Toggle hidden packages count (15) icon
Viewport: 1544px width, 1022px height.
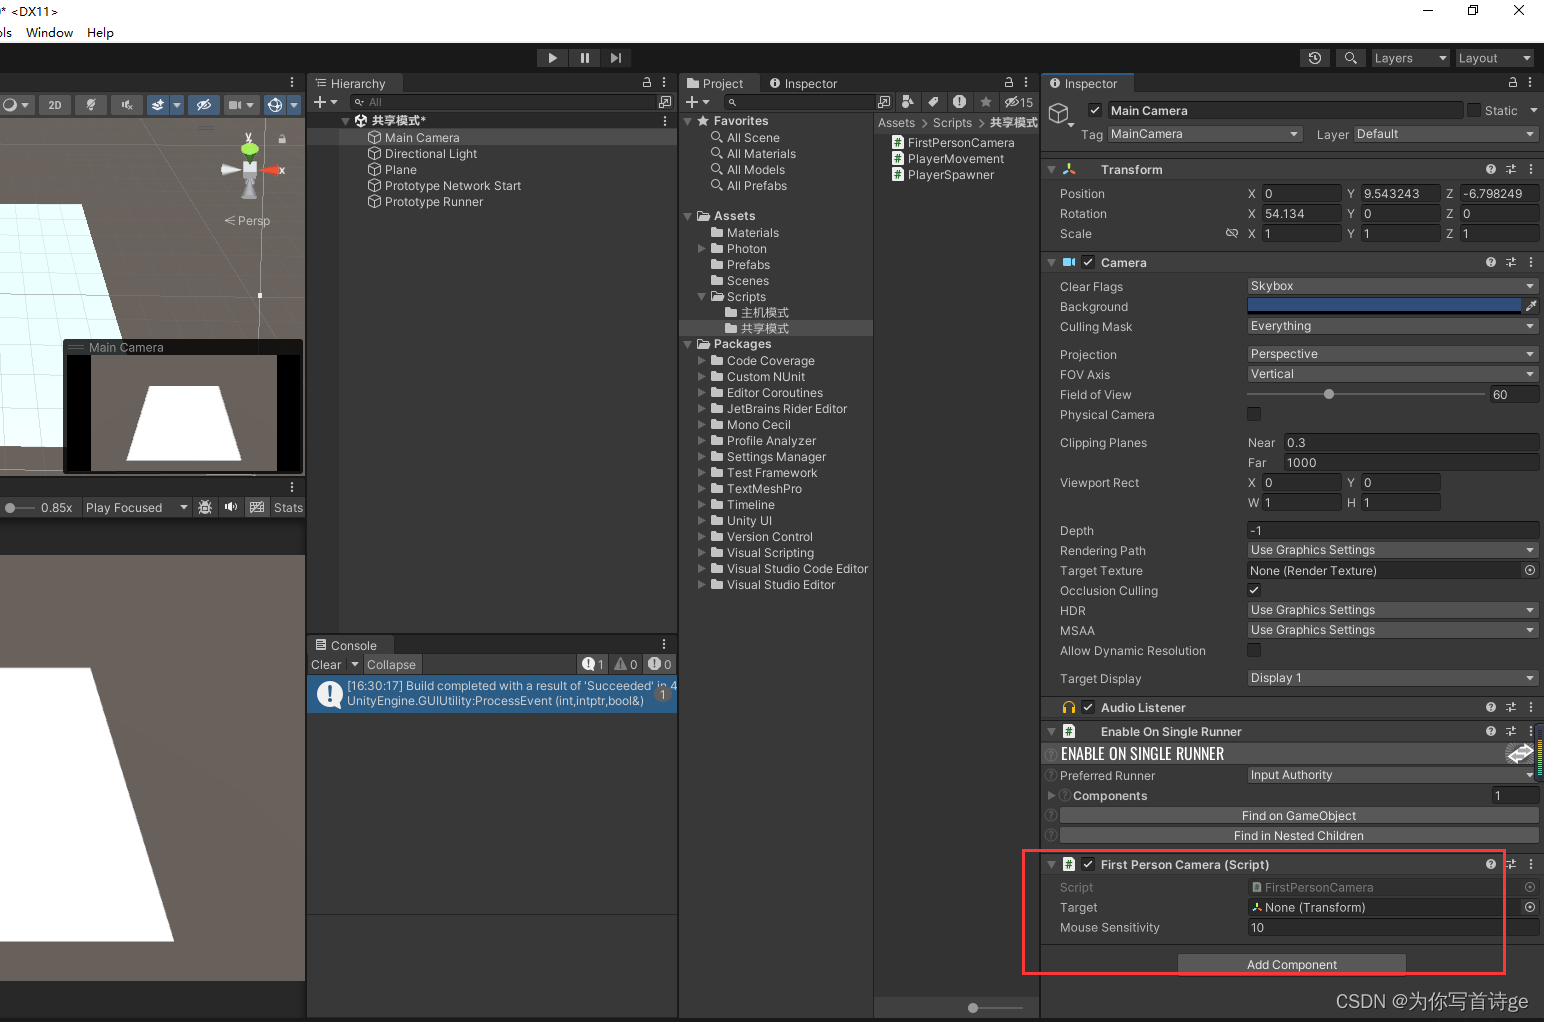pyautogui.click(x=1019, y=102)
